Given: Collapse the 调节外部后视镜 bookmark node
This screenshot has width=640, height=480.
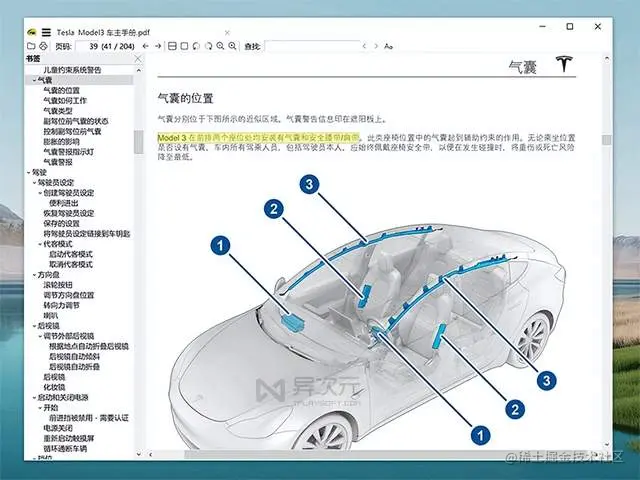Looking at the screenshot, I should coord(40,336).
